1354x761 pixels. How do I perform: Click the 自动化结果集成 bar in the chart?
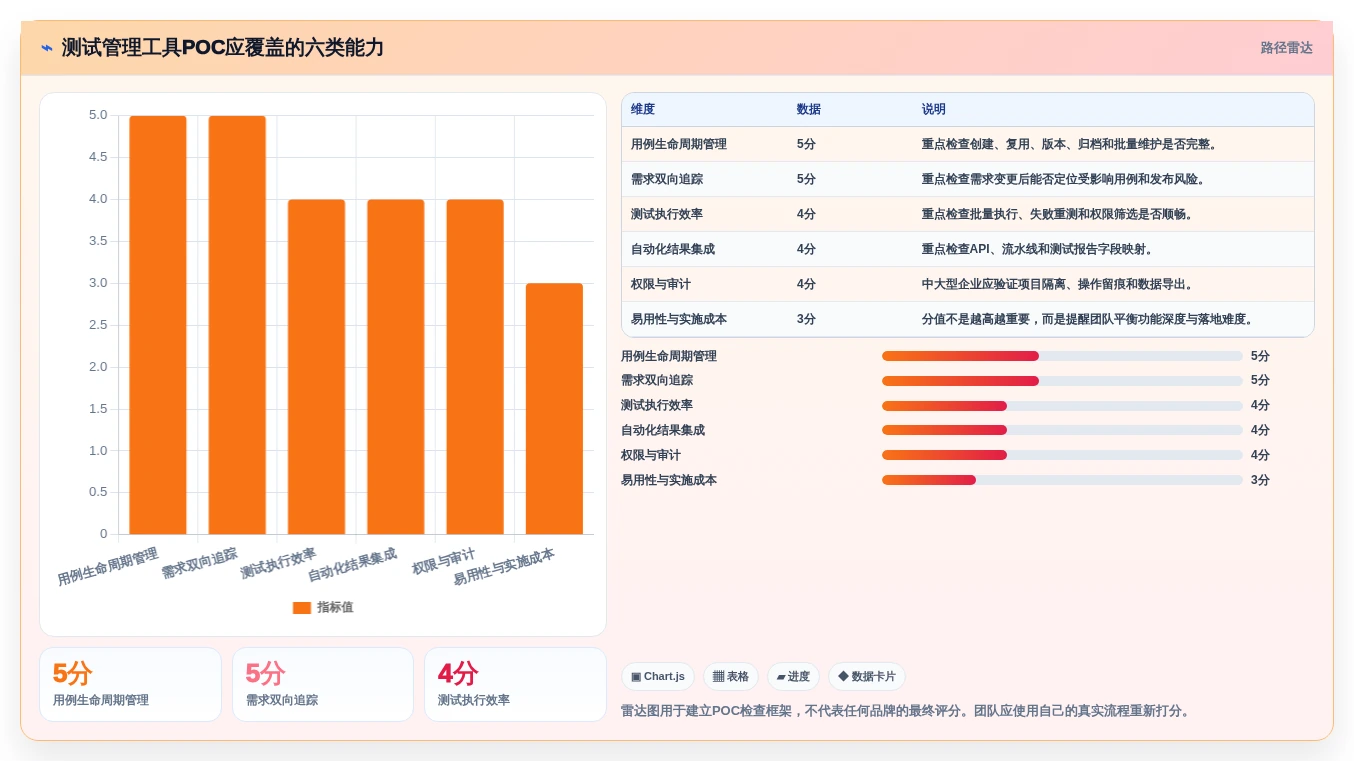tap(396, 367)
